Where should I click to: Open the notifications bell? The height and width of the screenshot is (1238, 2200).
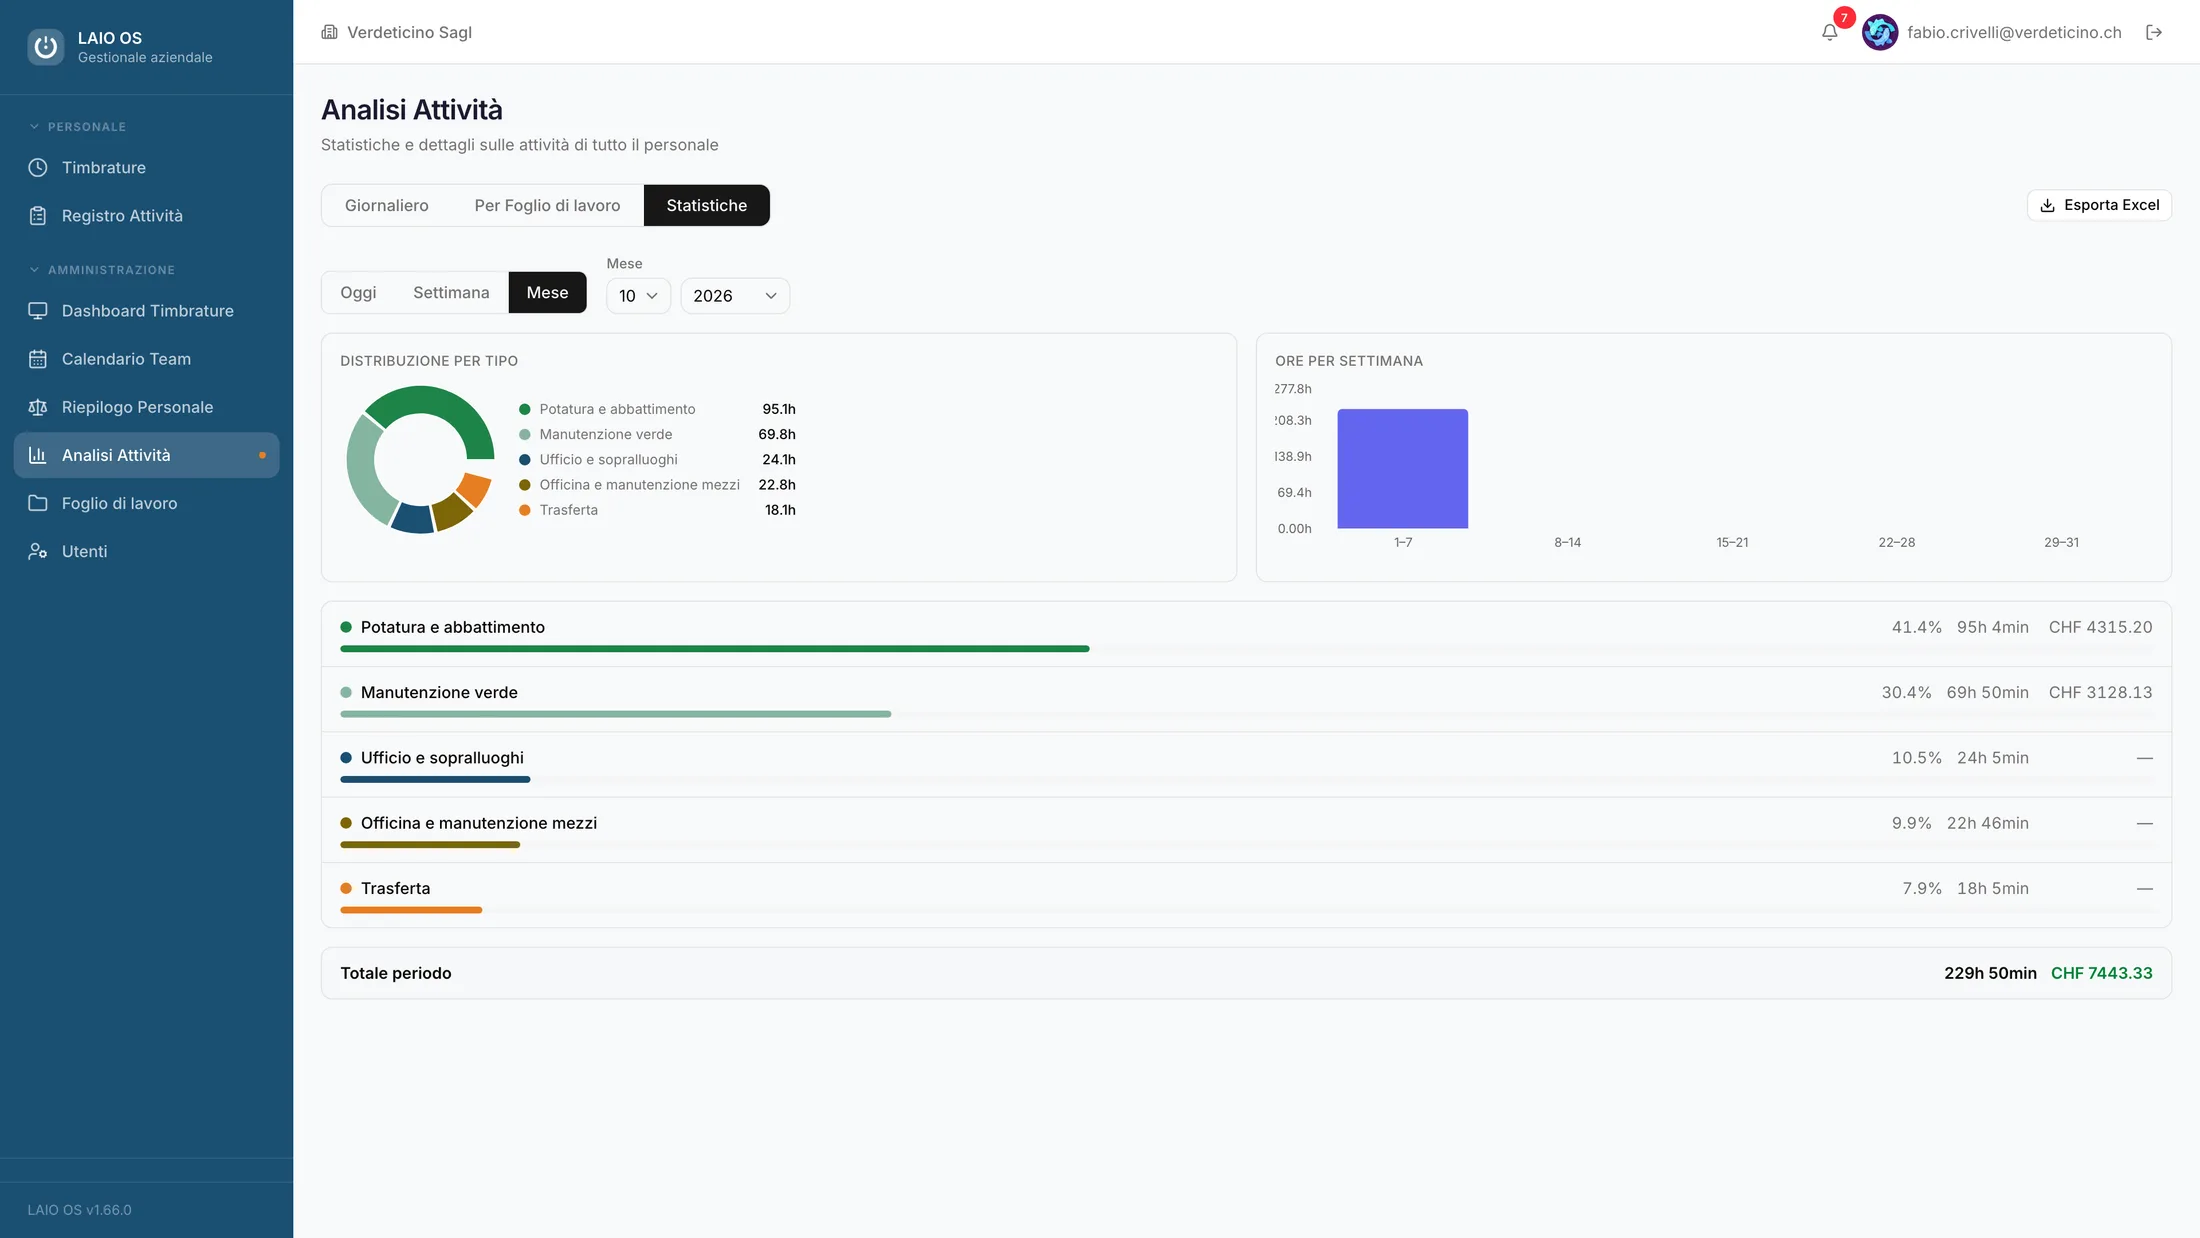[x=1829, y=32]
